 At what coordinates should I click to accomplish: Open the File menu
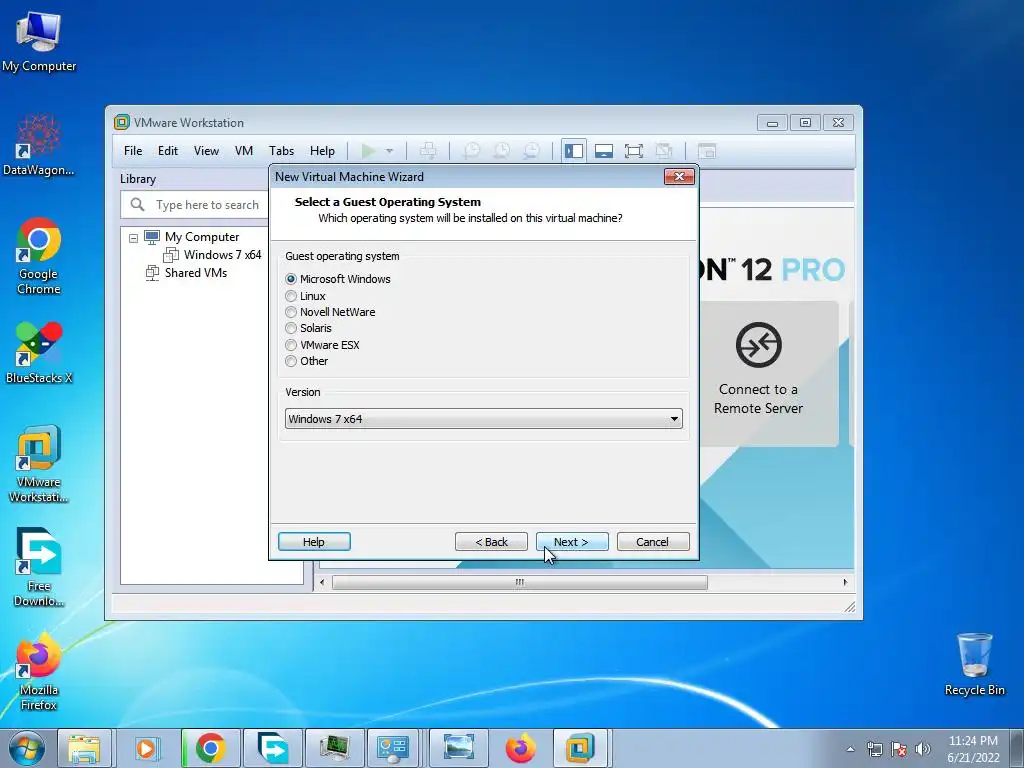pyautogui.click(x=133, y=151)
